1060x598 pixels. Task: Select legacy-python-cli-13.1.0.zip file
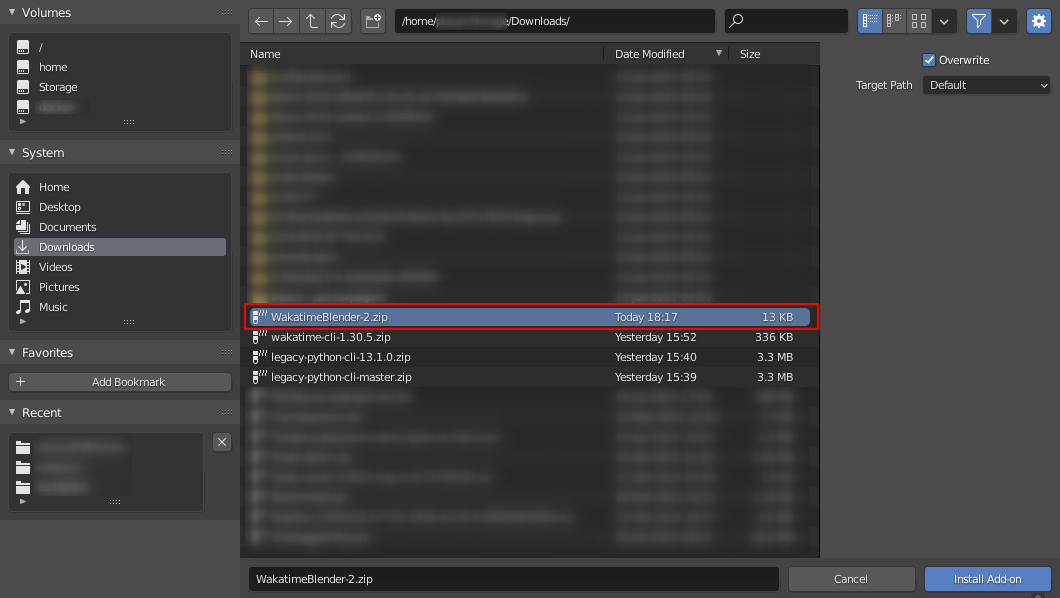click(531, 357)
